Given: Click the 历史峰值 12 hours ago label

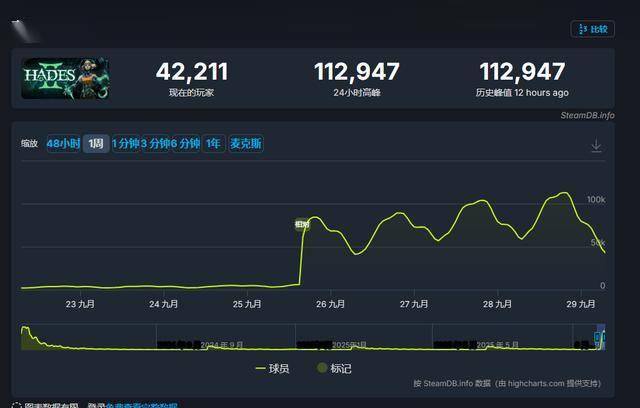Looking at the screenshot, I should click(x=522, y=93).
